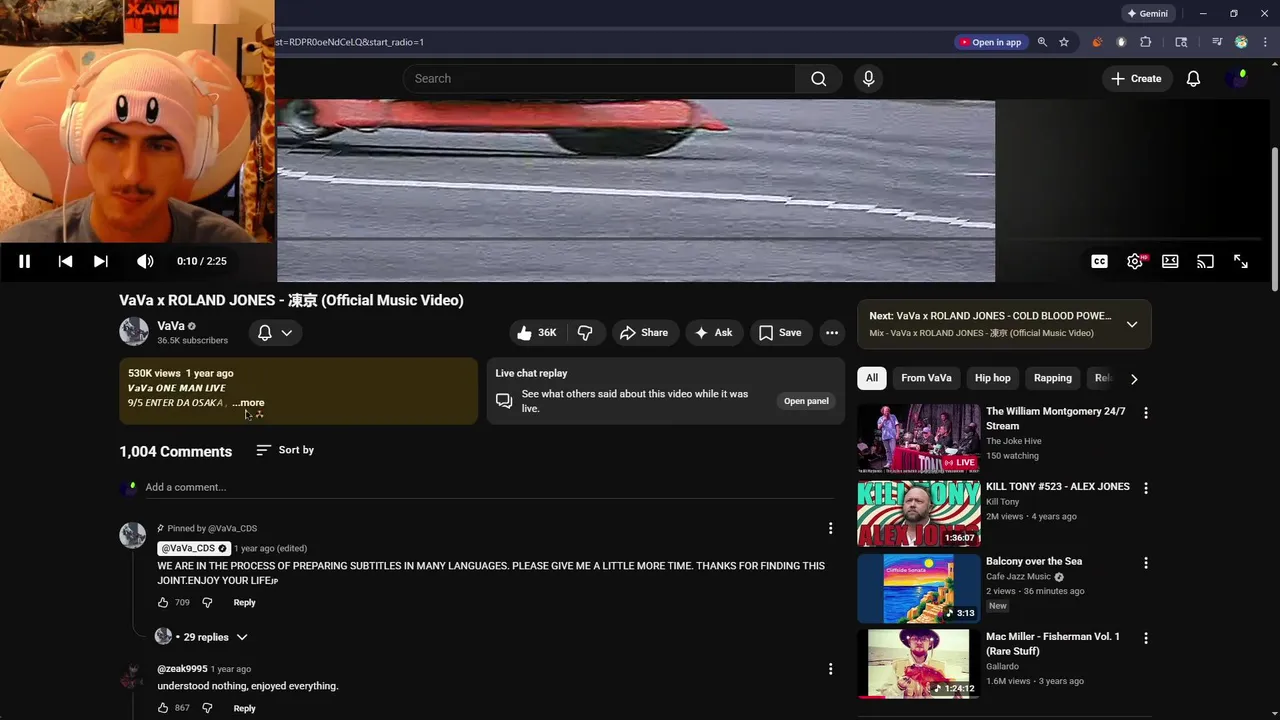Viewport: 1280px width, 720px height.
Task: Pause the video with the pause button
Action: tap(24, 261)
